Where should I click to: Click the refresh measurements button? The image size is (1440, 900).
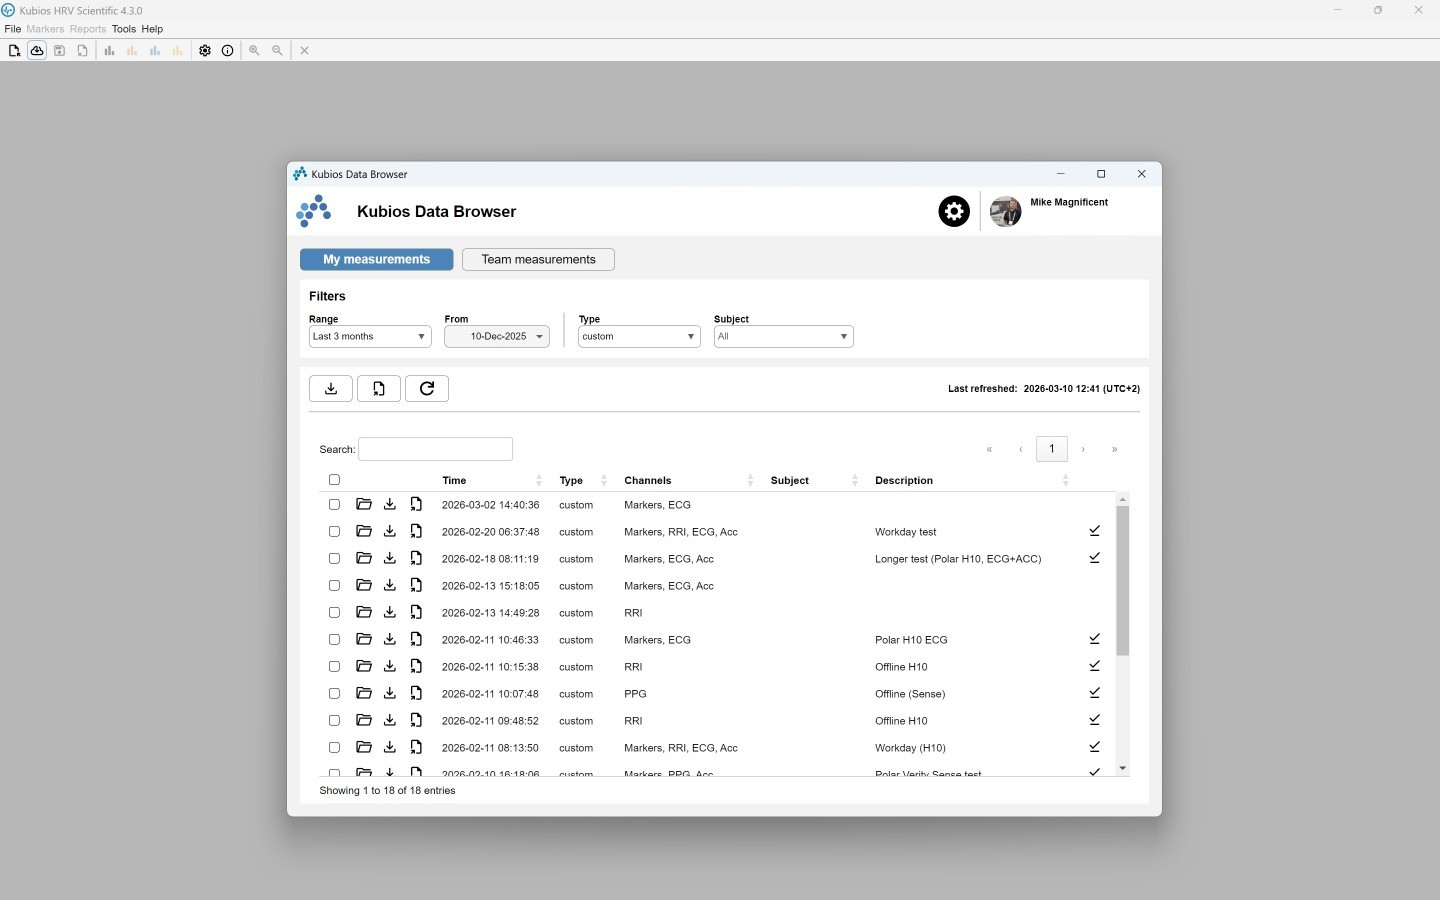pyautogui.click(x=427, y=389)
